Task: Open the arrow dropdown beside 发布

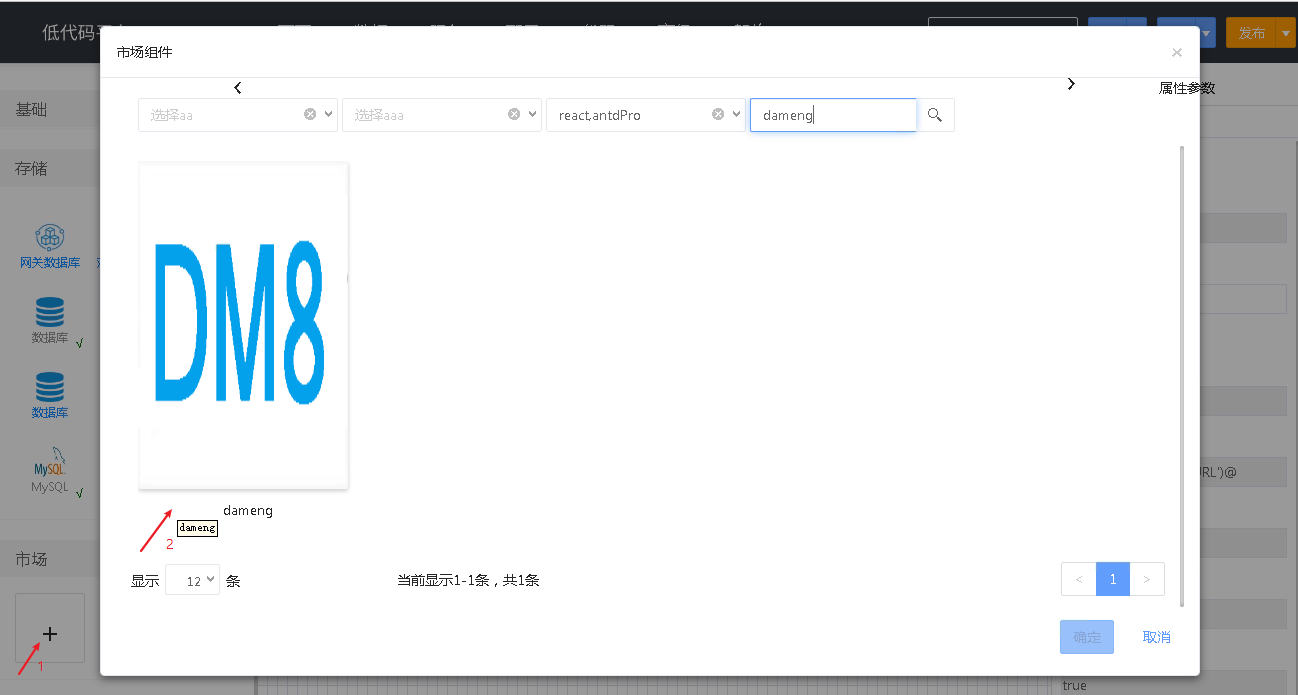Action: 1287,33
